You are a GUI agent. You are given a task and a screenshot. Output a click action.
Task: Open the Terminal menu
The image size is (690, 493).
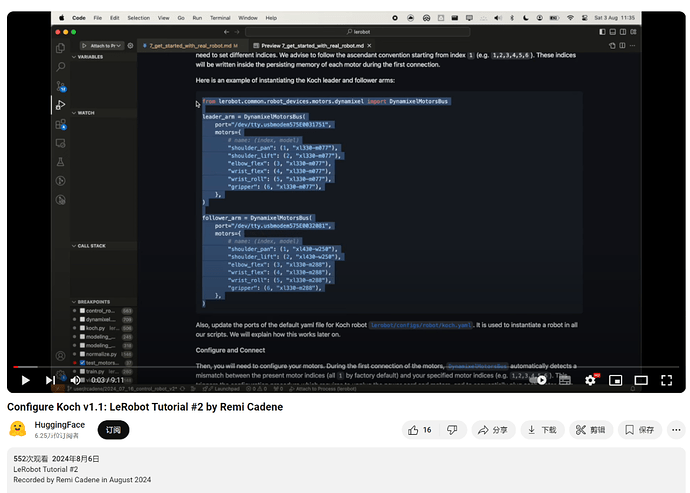tap(218, 18)
